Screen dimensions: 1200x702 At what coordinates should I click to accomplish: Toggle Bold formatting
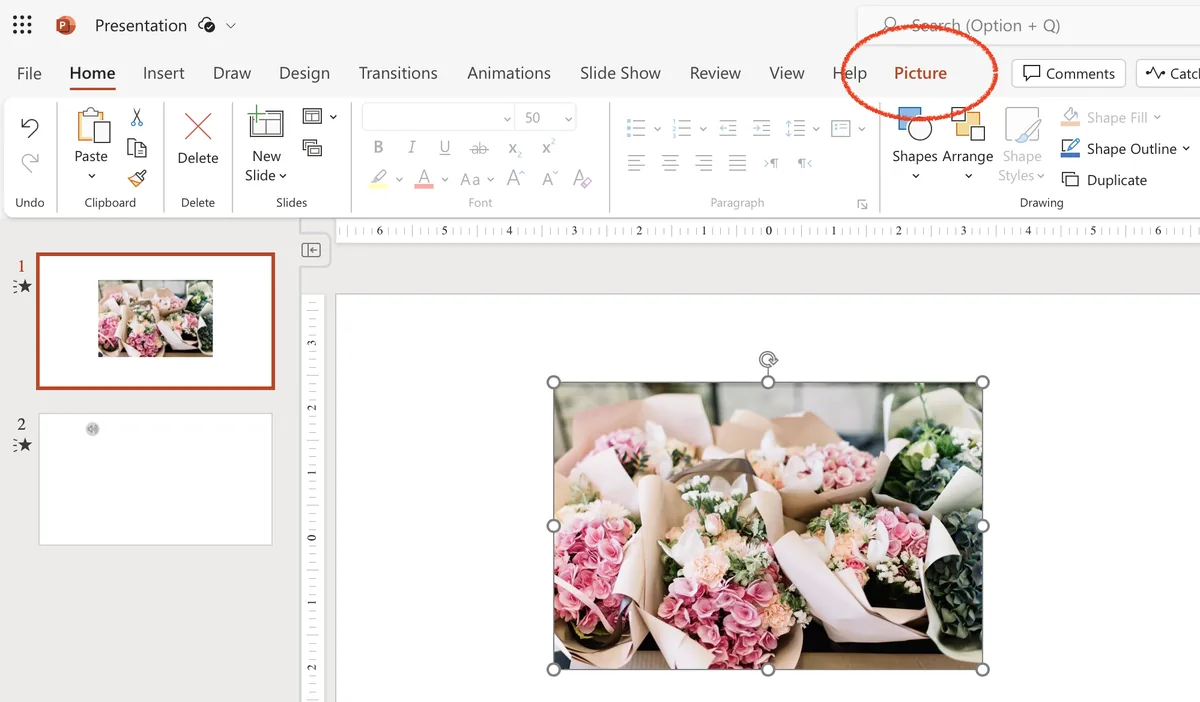click(378, 147)
